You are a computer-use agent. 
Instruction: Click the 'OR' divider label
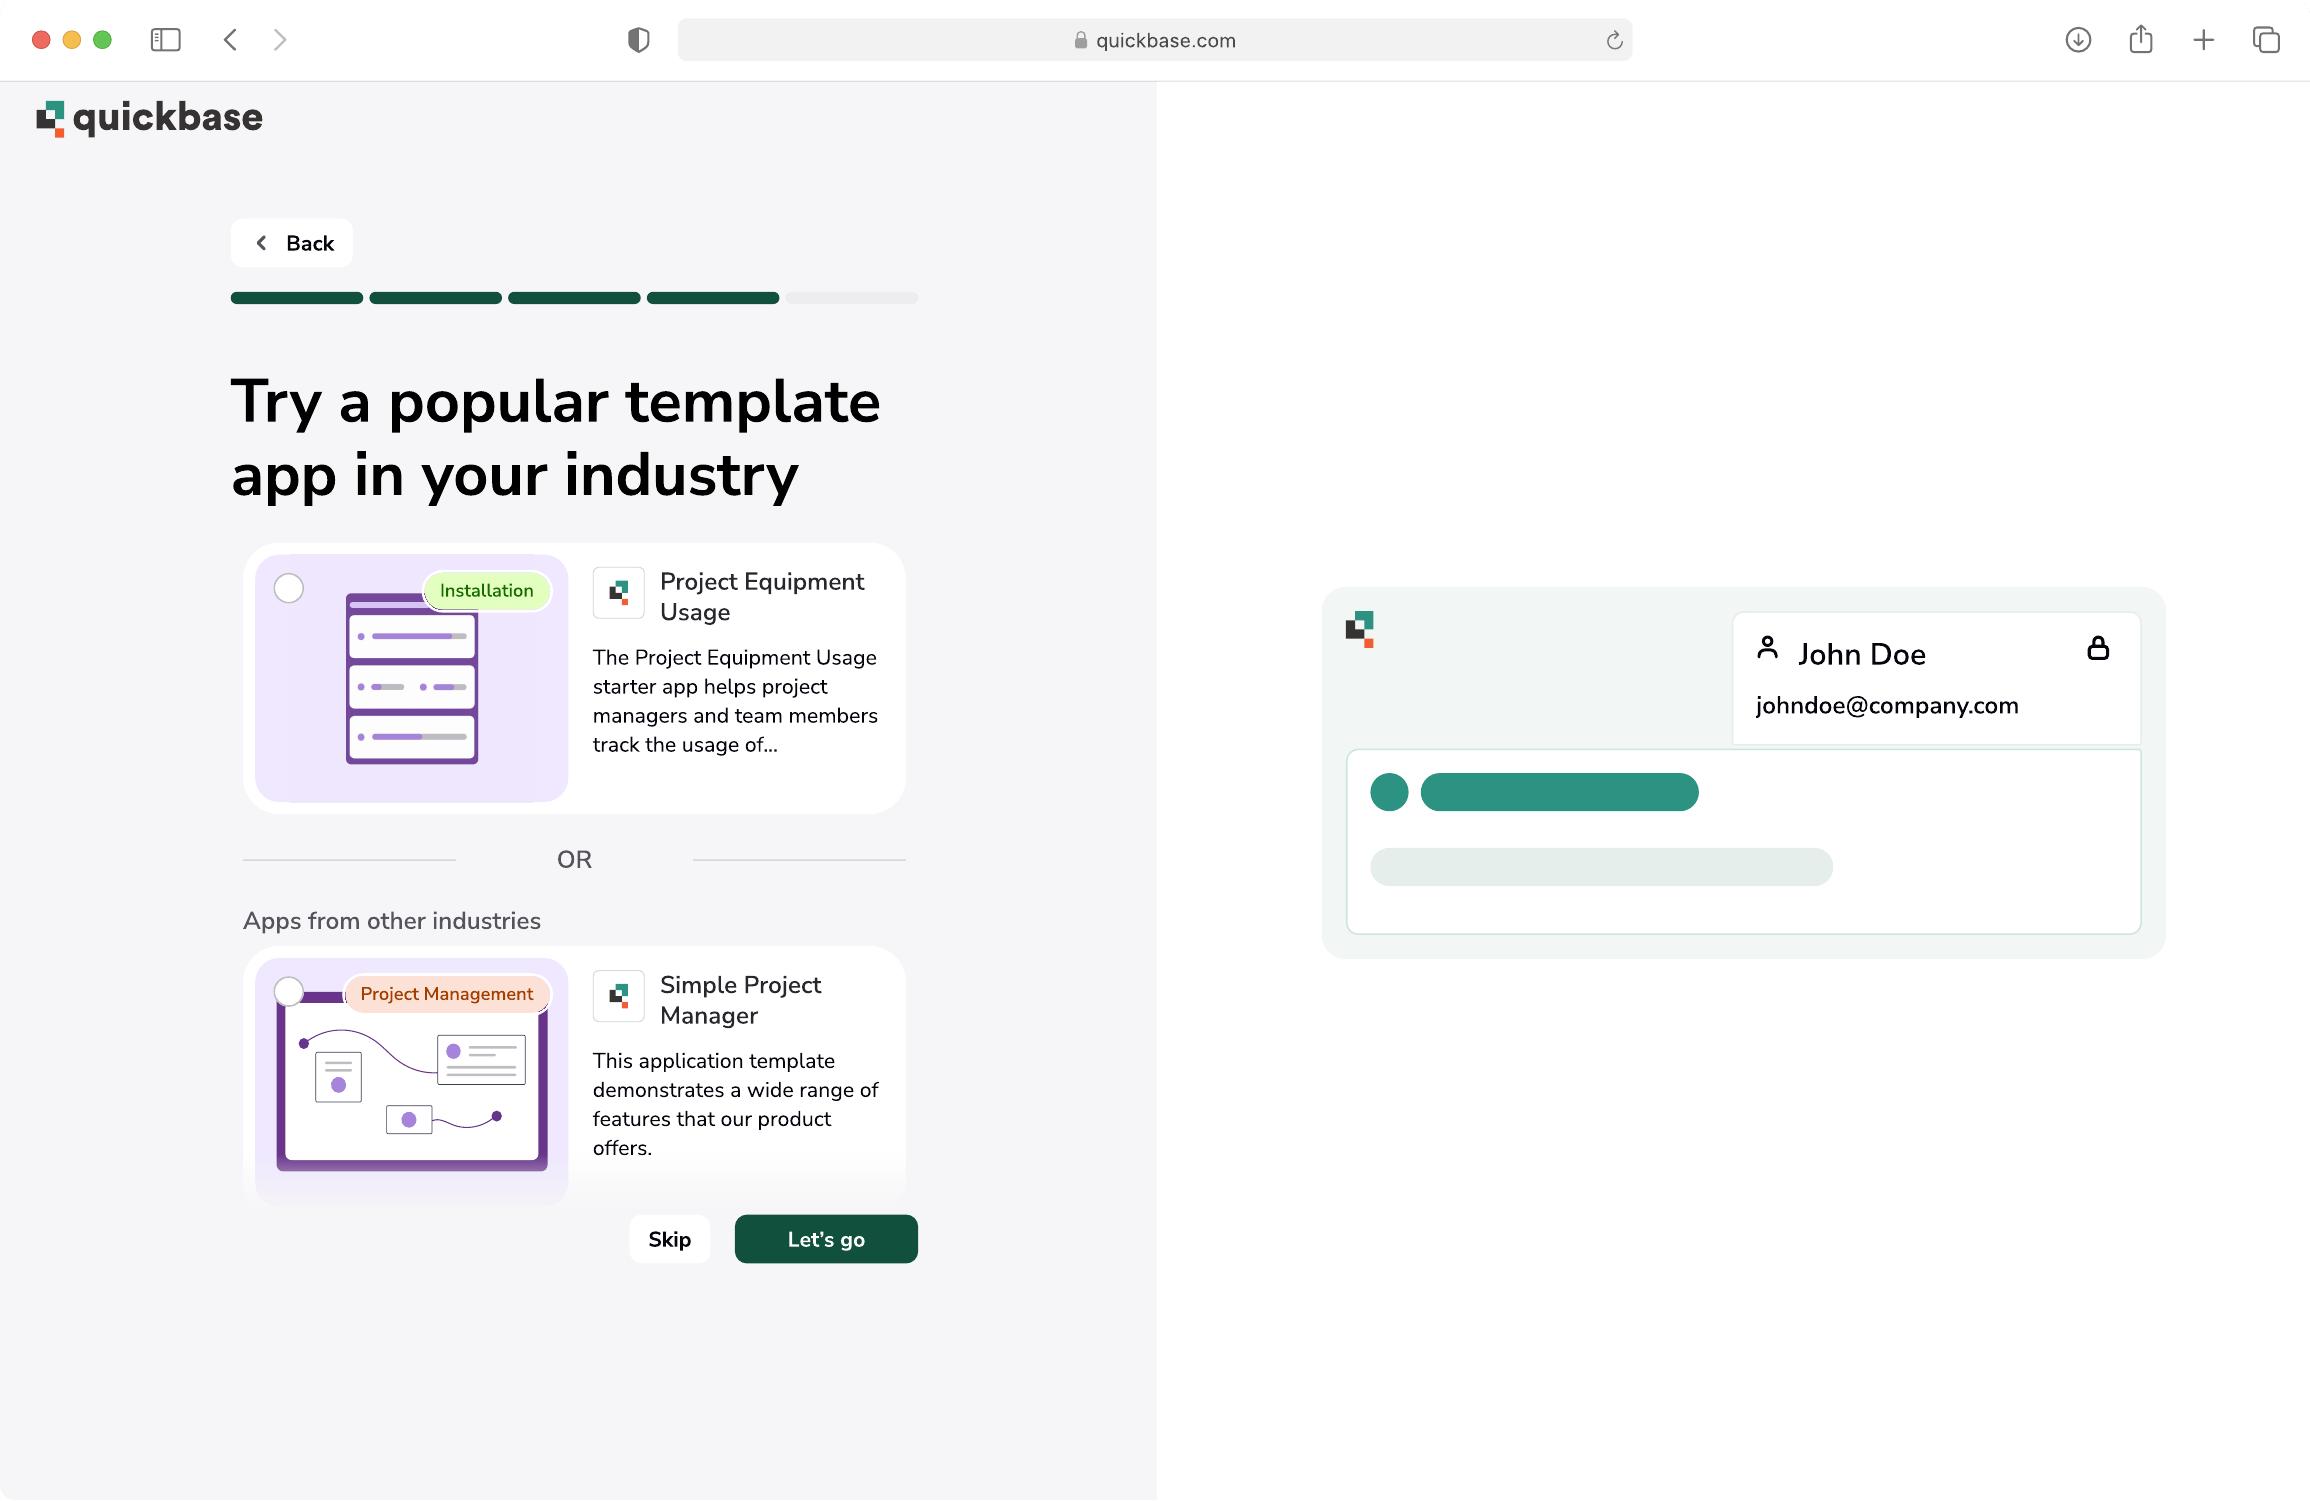pos(575,860)
